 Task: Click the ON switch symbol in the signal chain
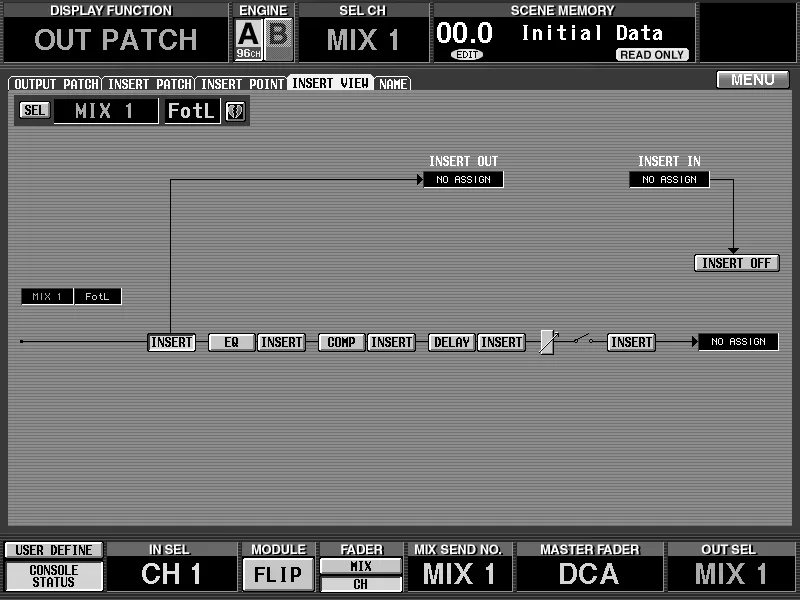[x=583, y=339]
